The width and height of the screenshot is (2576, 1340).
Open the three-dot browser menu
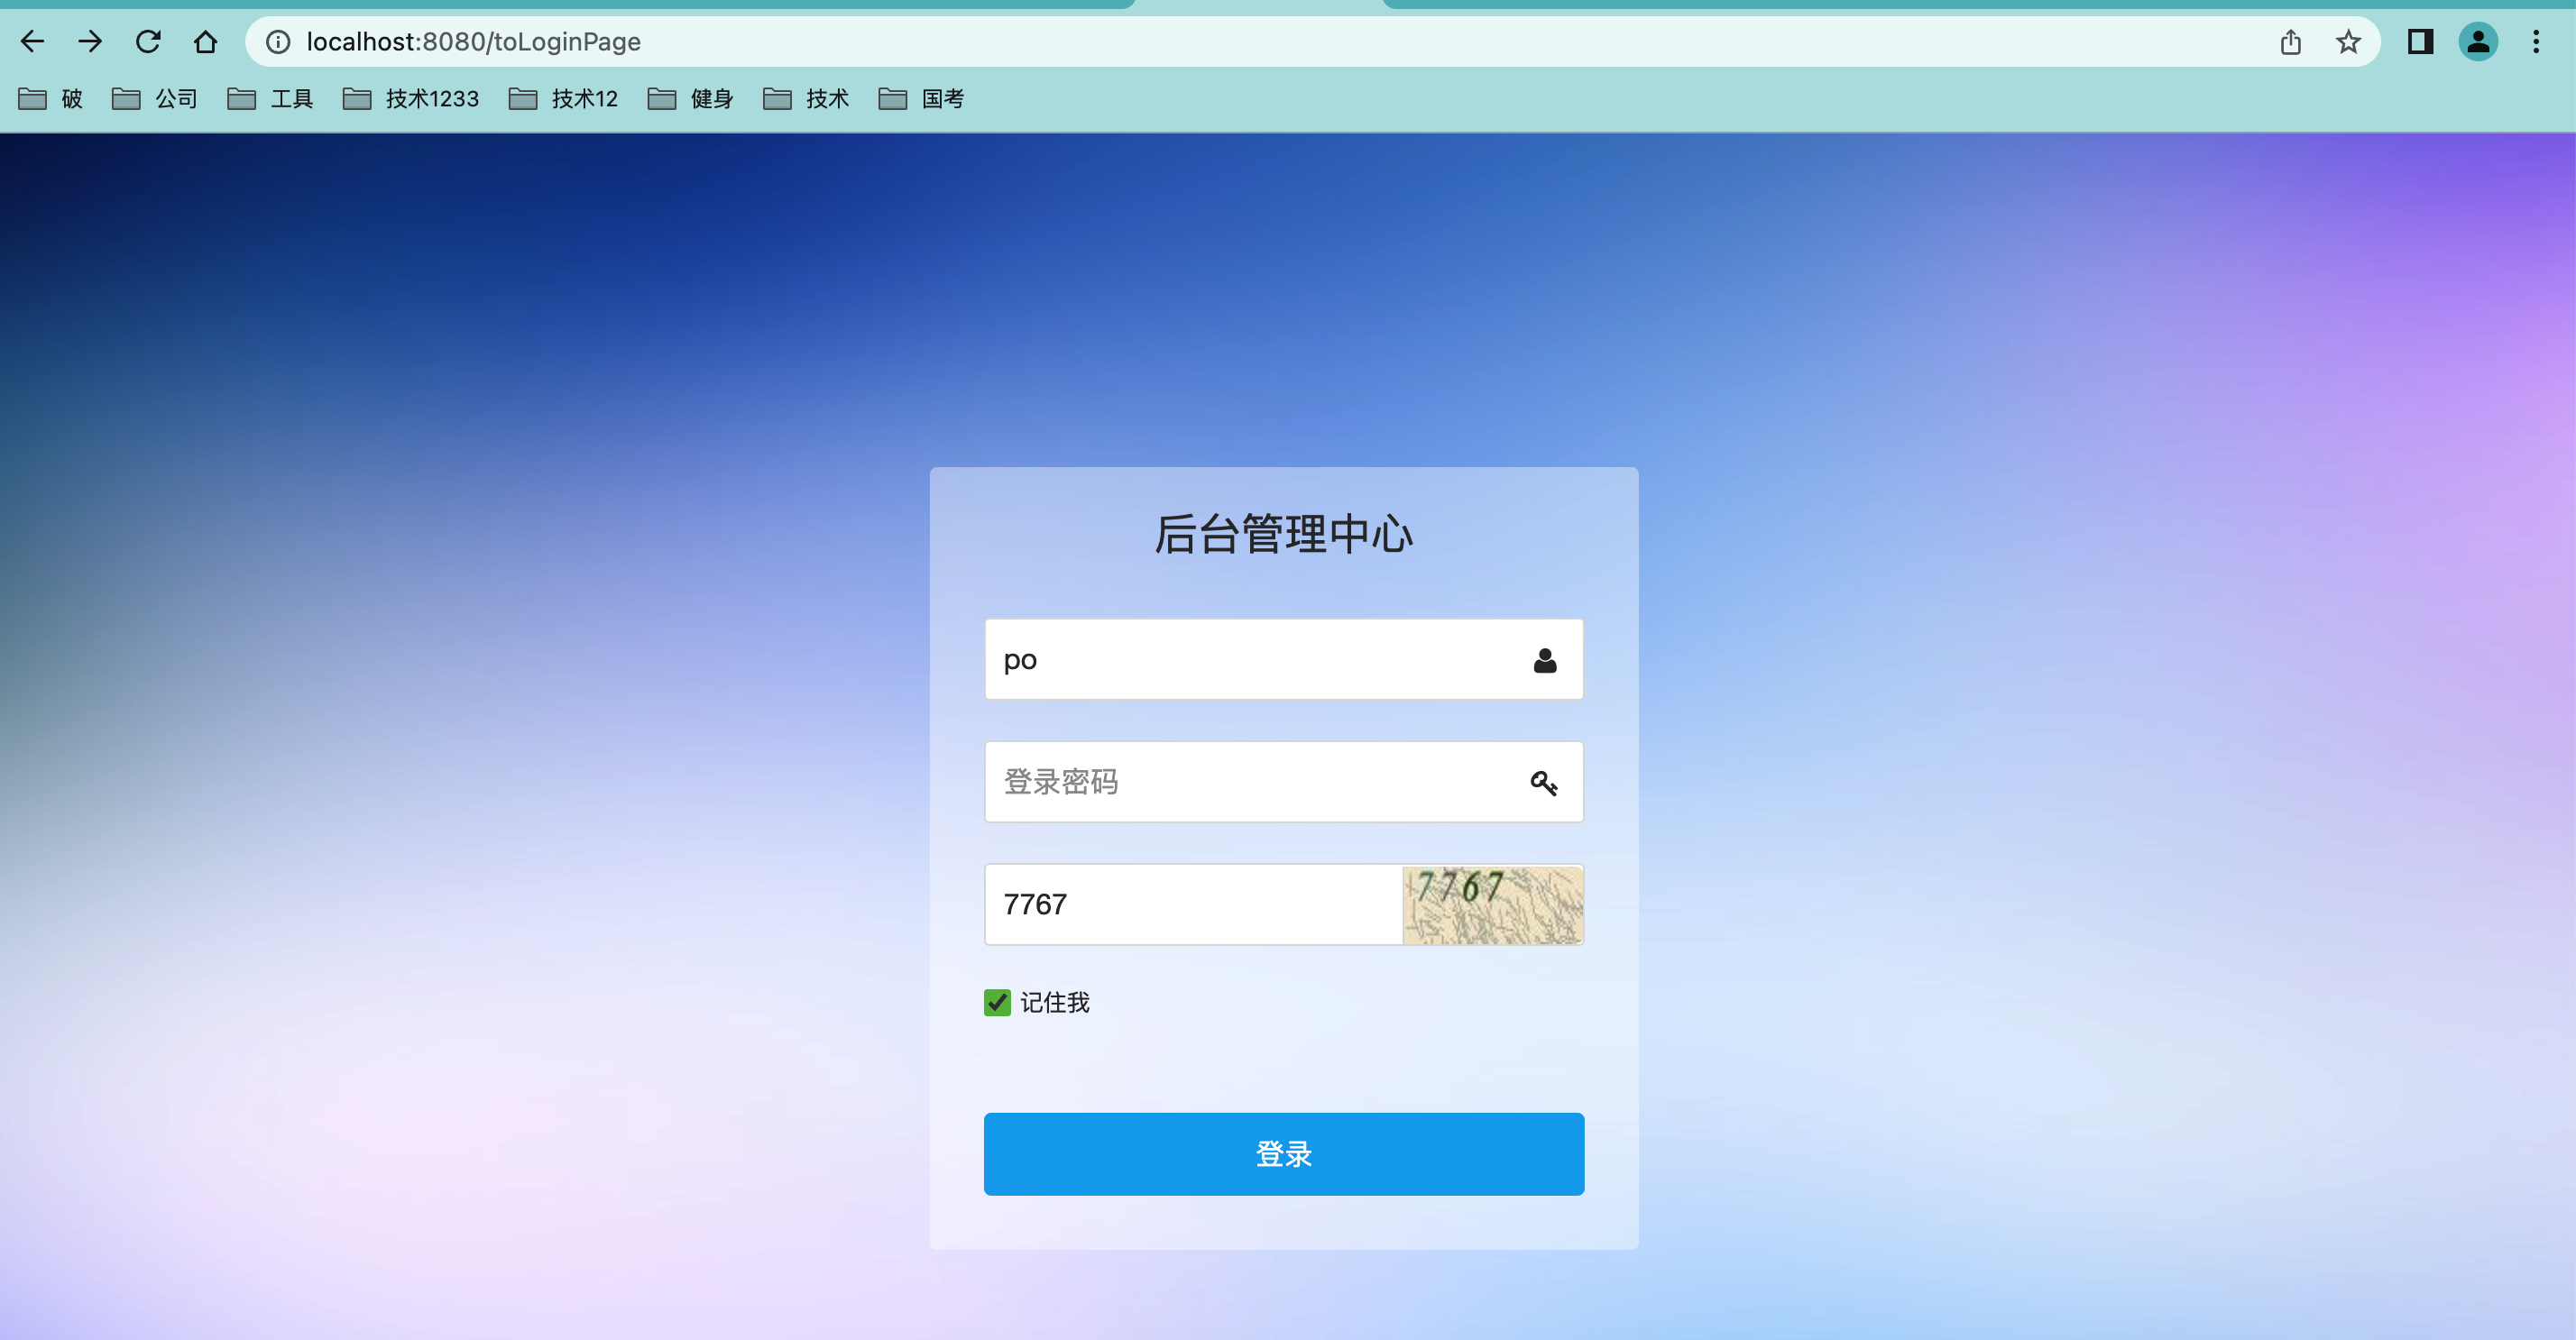(x=2535, y=41)
